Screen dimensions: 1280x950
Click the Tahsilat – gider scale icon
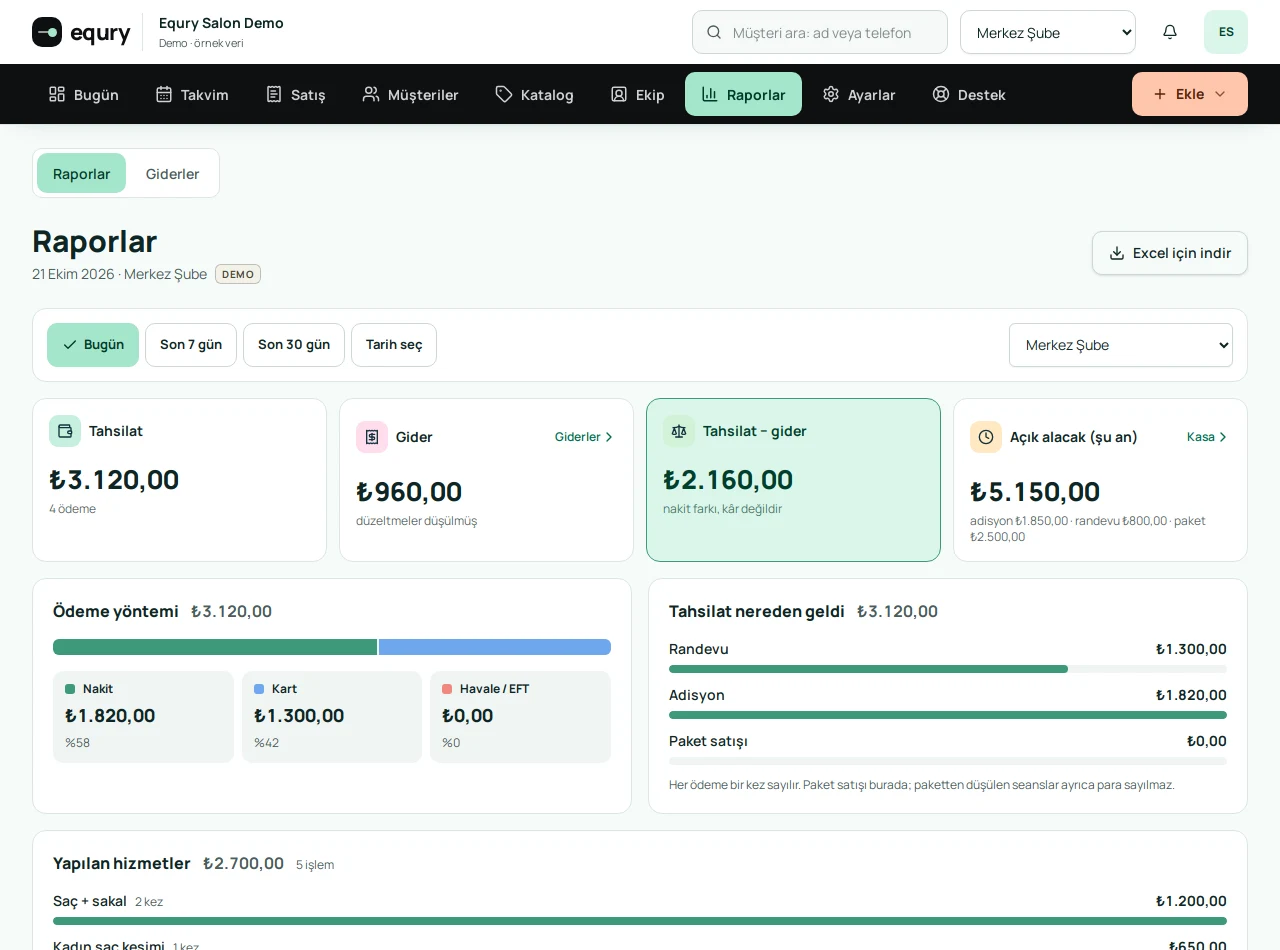tap(679, 431)
